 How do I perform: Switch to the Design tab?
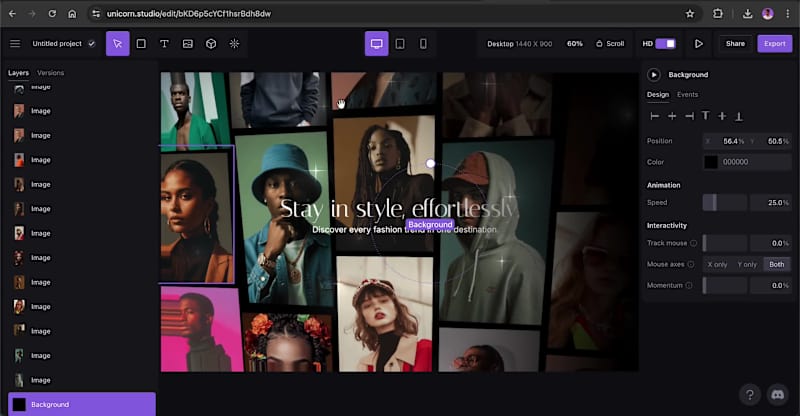tap(658, 94)
